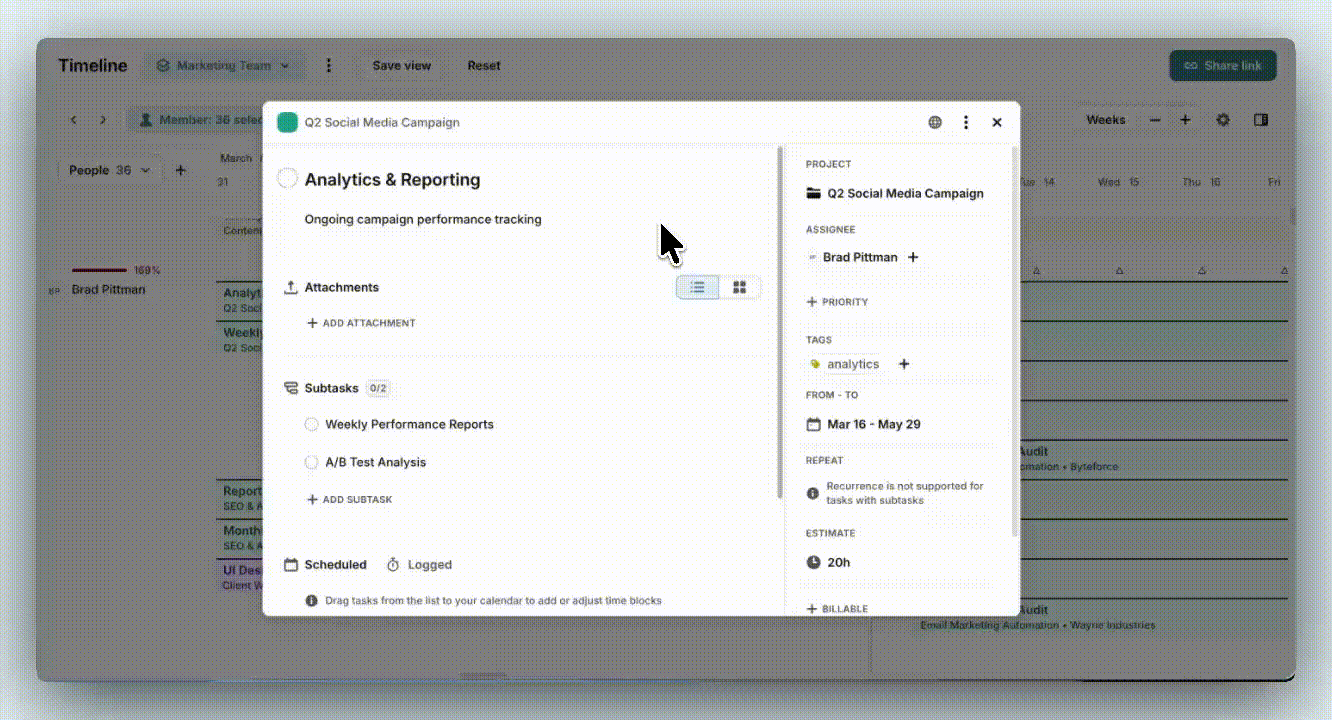
Task: Select the Scheduled tab
Action: click(326, 565)
